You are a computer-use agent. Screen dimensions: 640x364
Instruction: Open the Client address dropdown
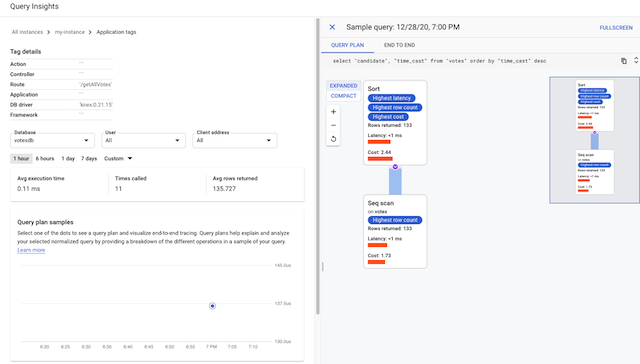(x=235, y=140)
